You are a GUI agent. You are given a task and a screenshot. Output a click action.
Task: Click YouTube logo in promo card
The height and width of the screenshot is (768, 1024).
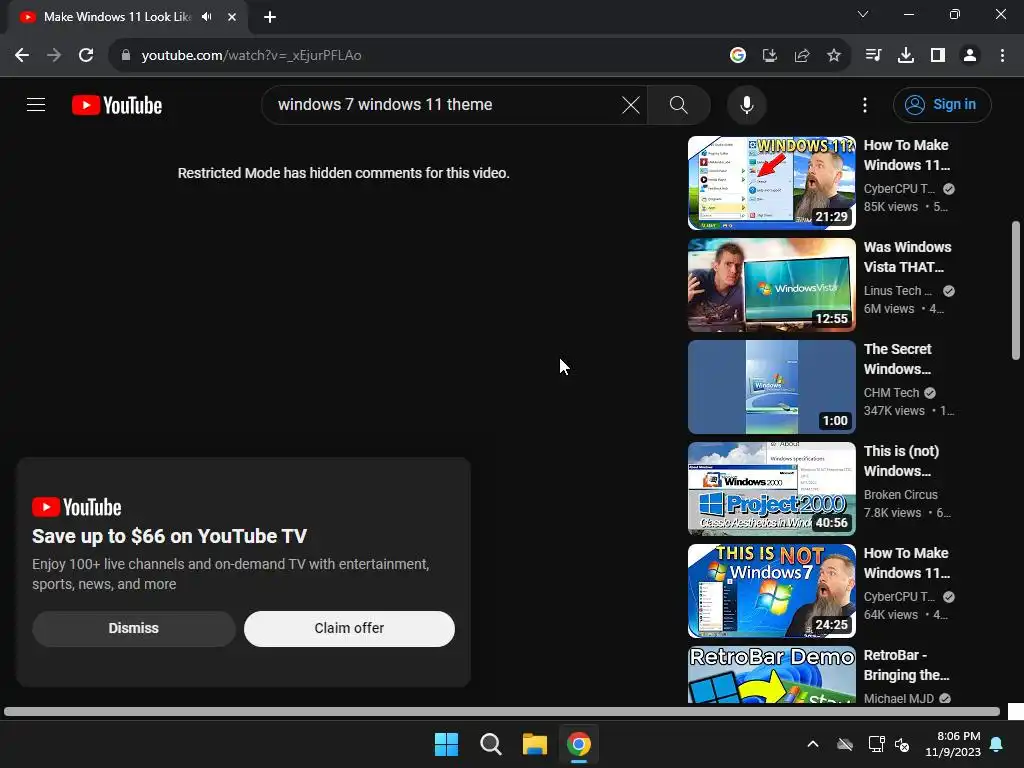point(77,507)
